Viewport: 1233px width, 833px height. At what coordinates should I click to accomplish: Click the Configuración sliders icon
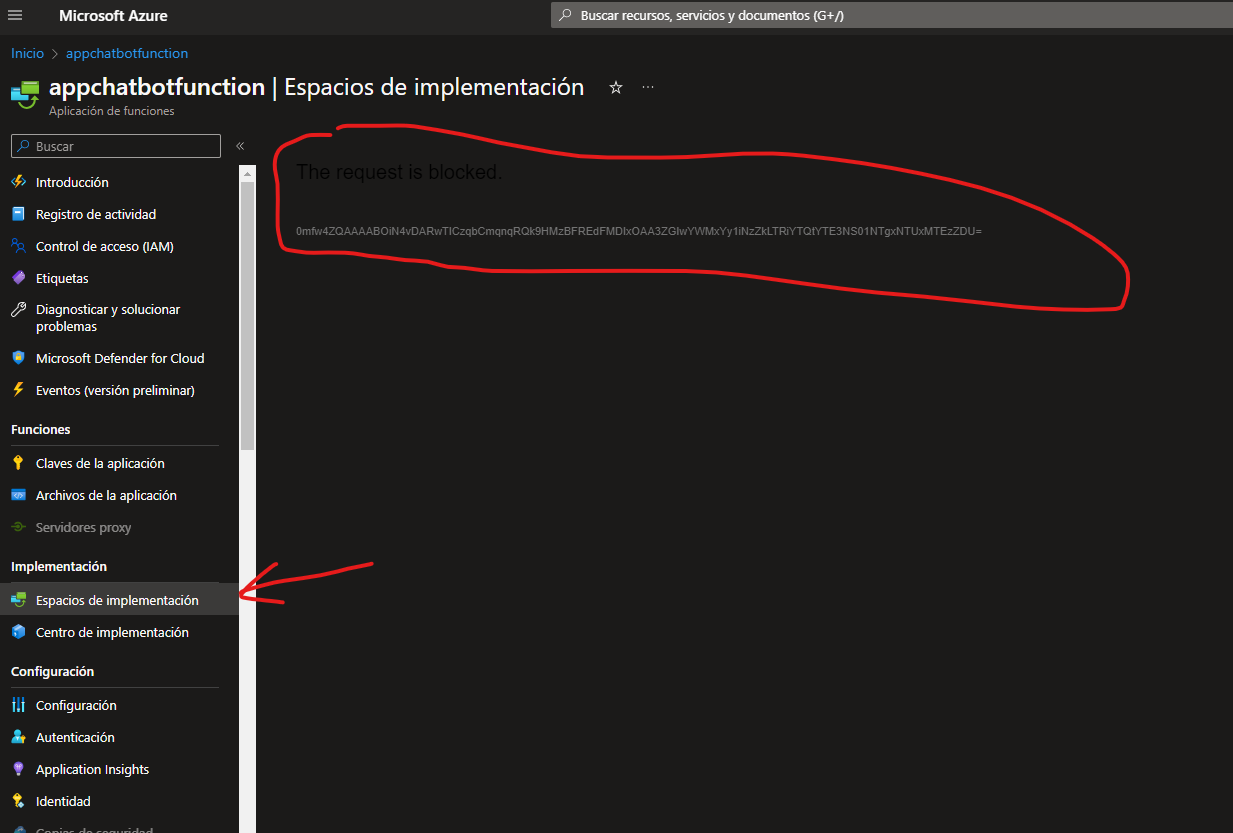click(18, 705)
